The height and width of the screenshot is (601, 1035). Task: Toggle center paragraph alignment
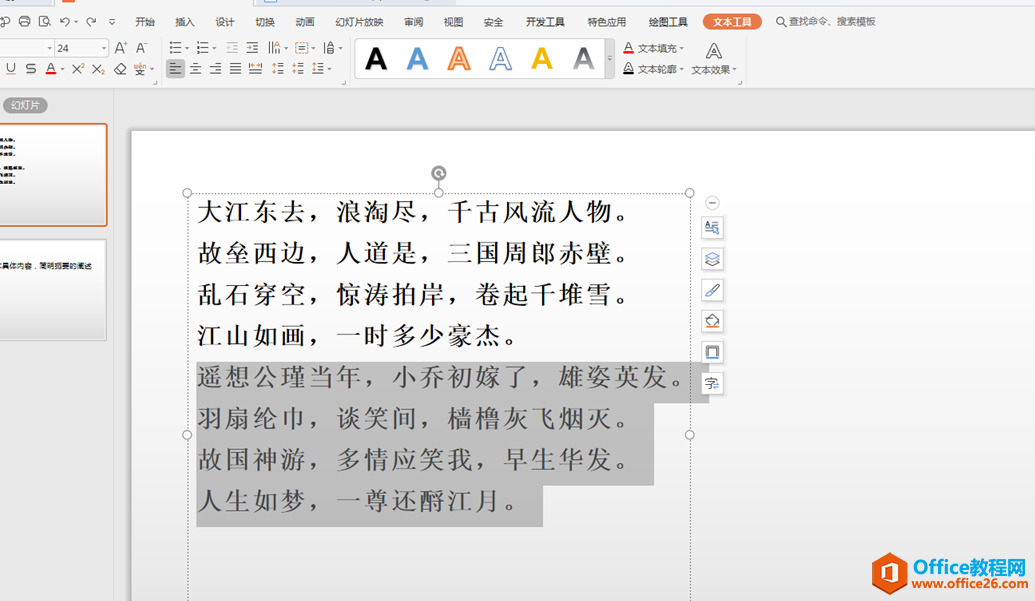click(198, 68)
